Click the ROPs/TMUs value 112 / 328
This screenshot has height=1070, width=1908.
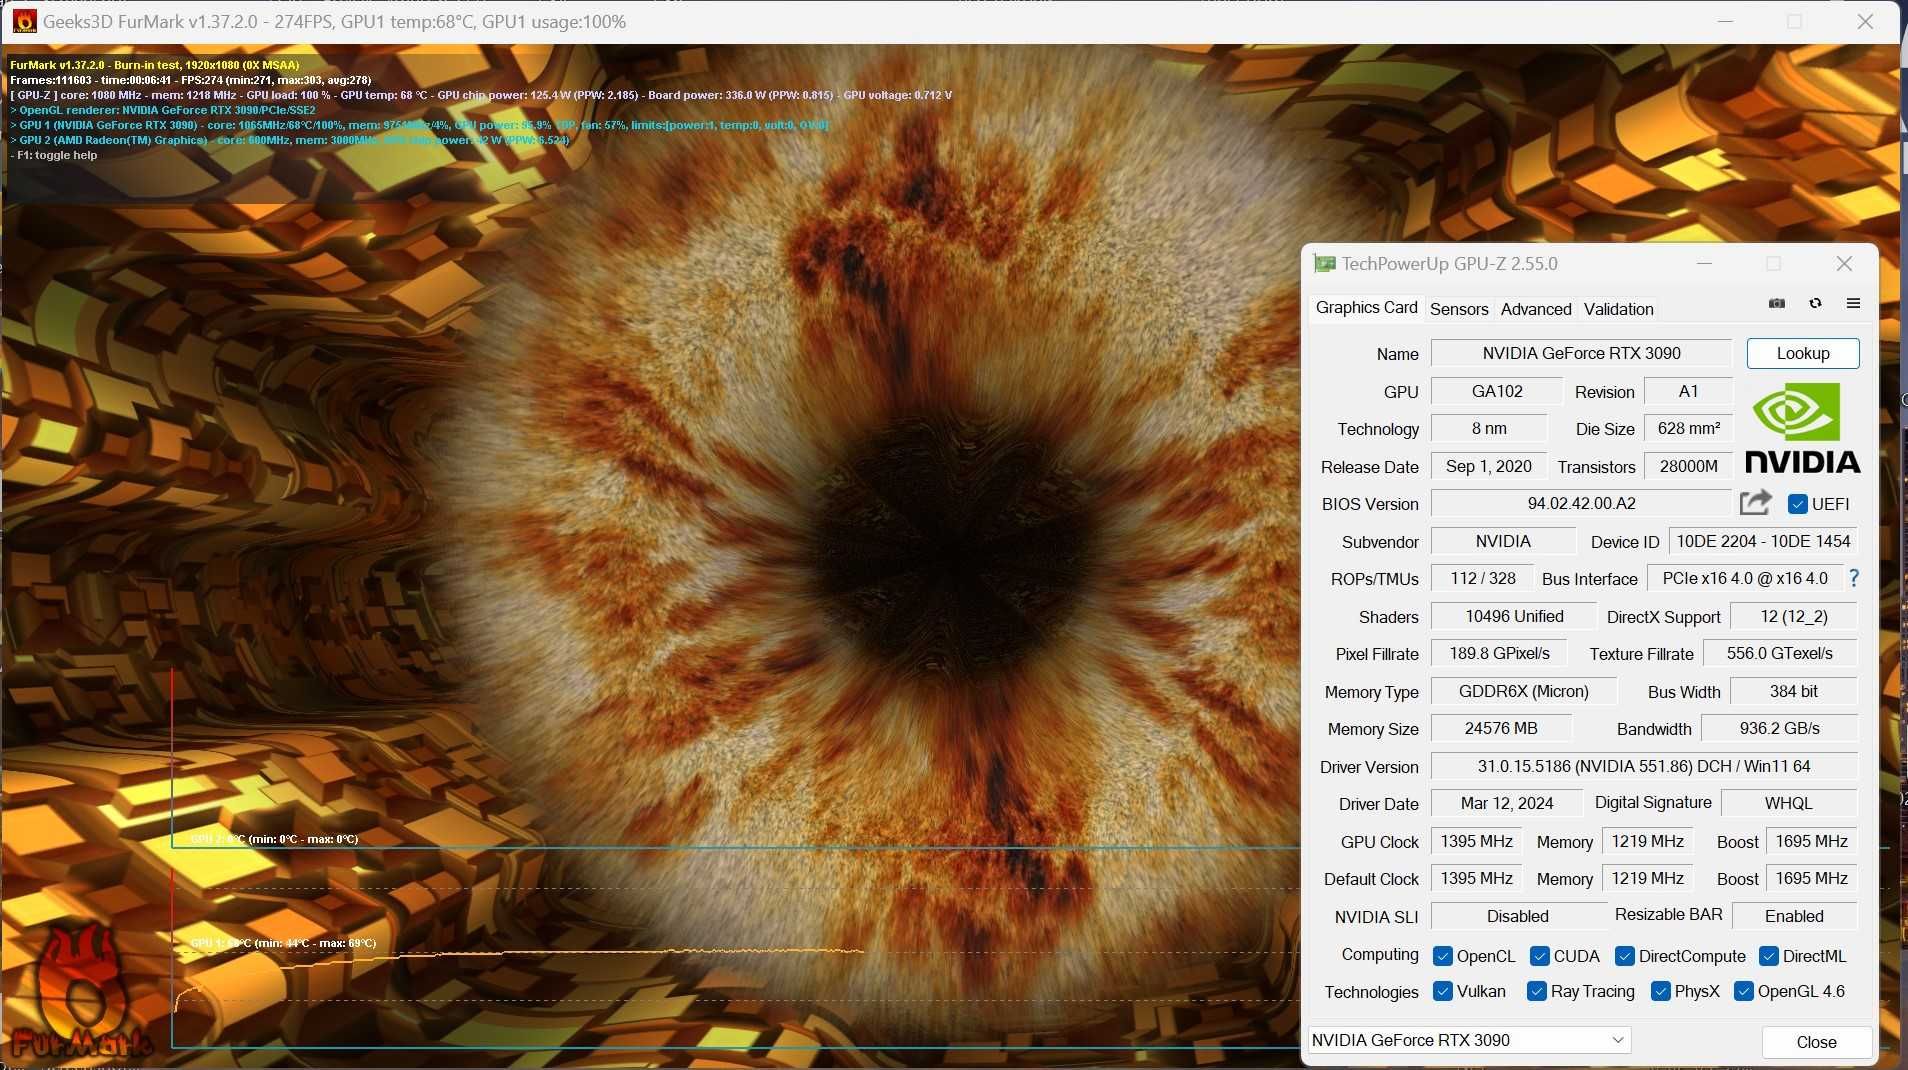(1482, 578)
